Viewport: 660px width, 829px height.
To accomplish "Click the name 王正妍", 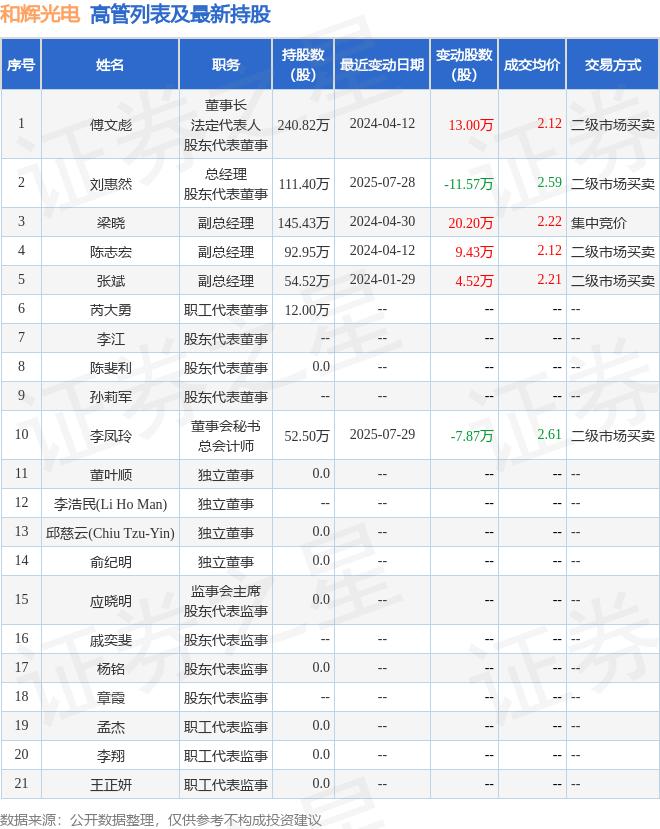I will [111, 785].
